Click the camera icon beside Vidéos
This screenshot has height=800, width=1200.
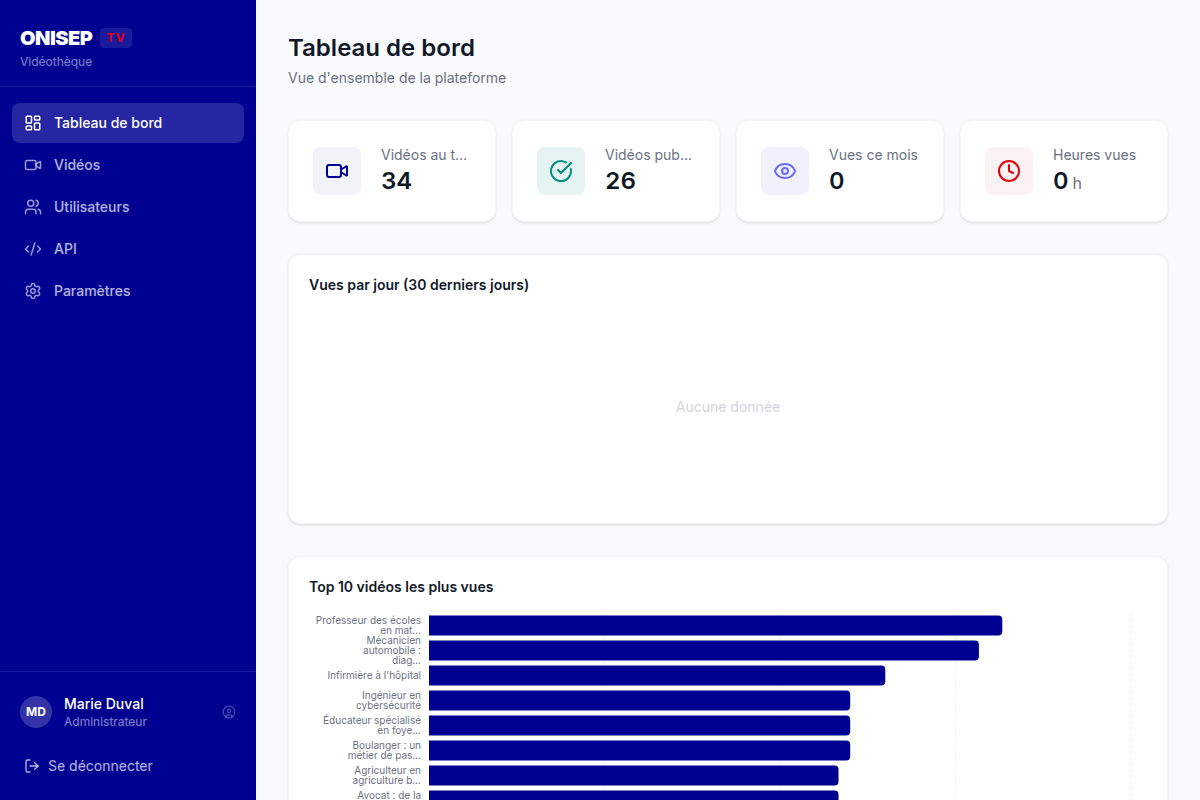(x=33, y=165)
